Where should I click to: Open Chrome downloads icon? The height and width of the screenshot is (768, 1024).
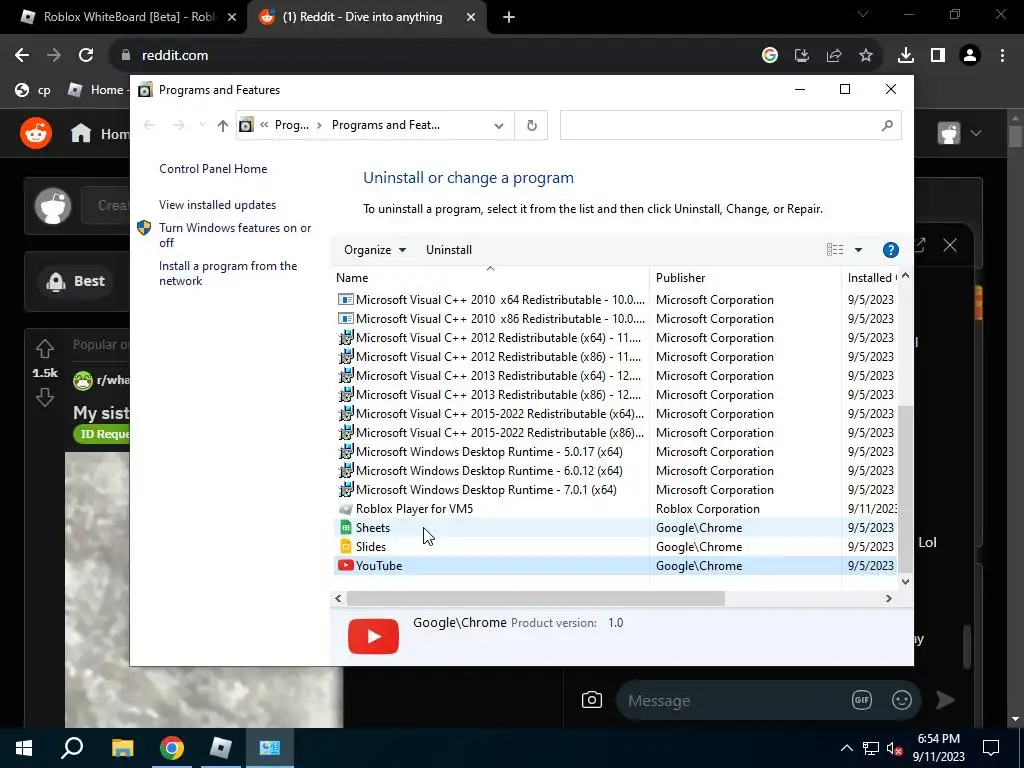(906, 56)
